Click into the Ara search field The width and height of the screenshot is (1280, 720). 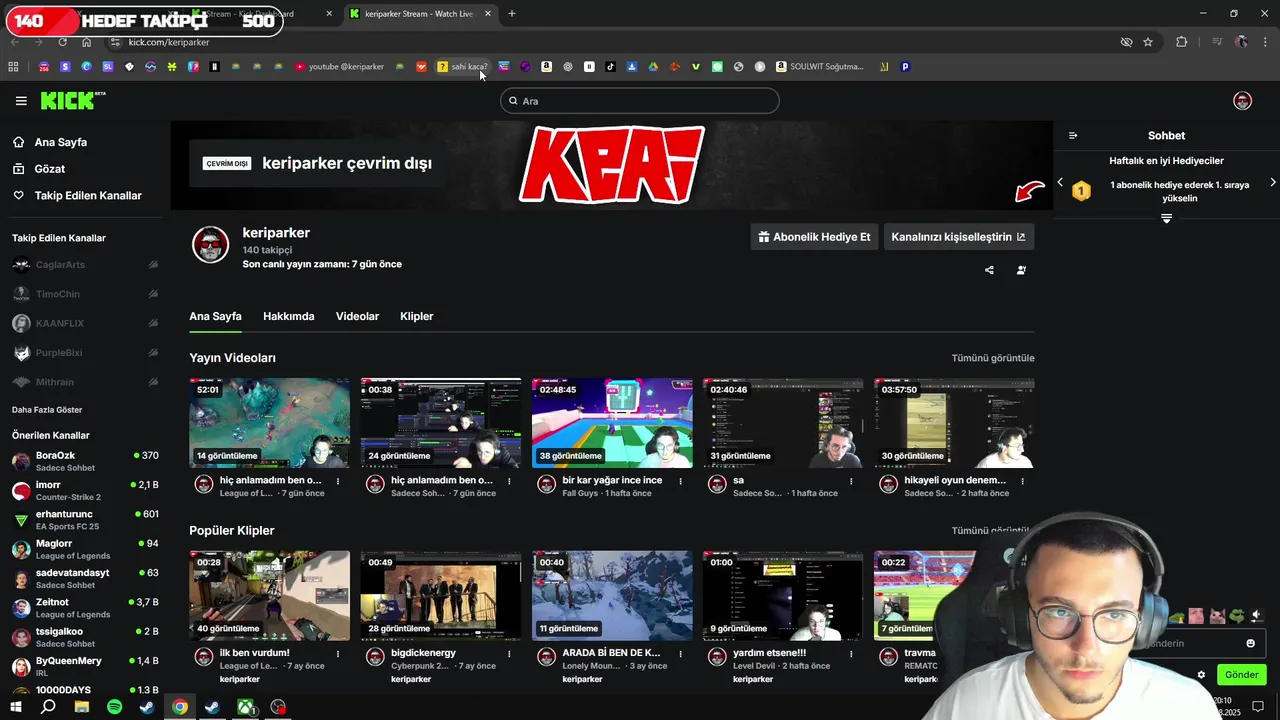click(640, 101)
